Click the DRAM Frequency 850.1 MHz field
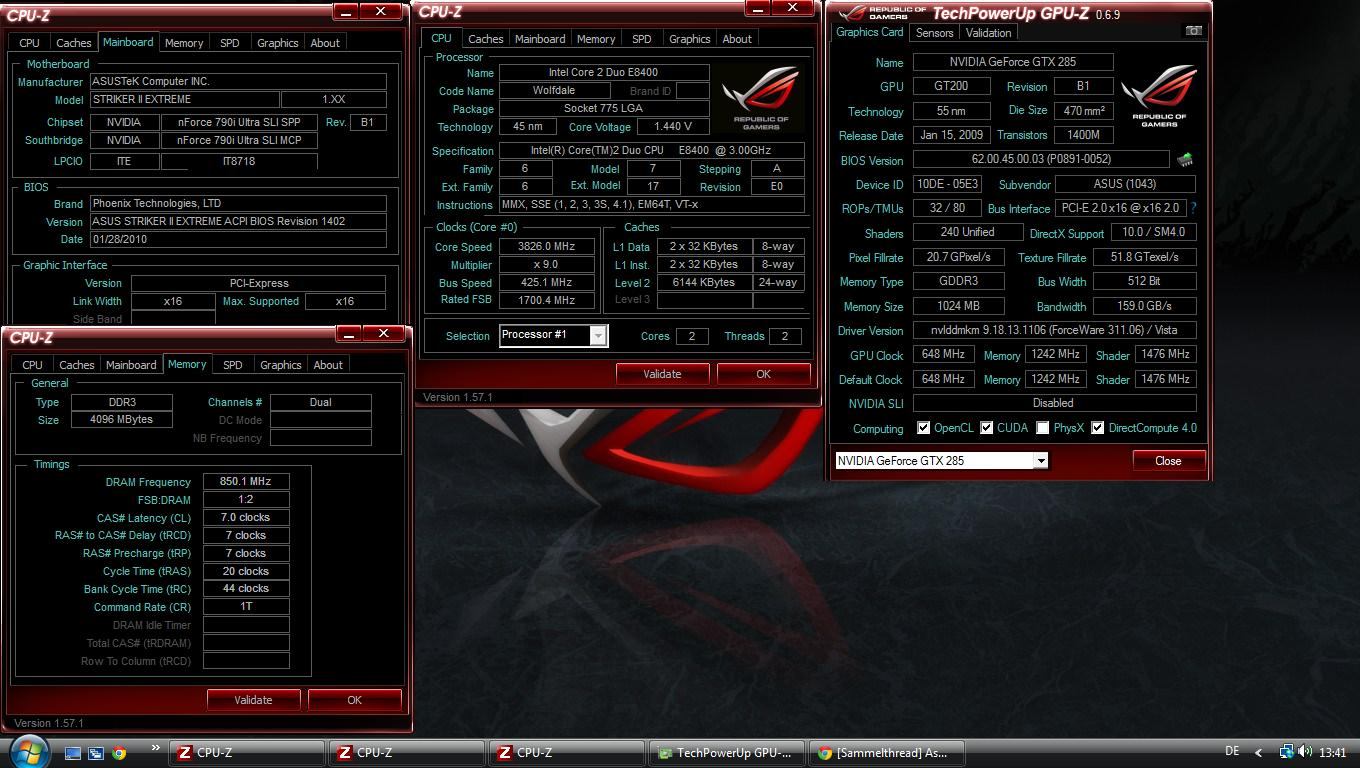 (x=246, y=481)
